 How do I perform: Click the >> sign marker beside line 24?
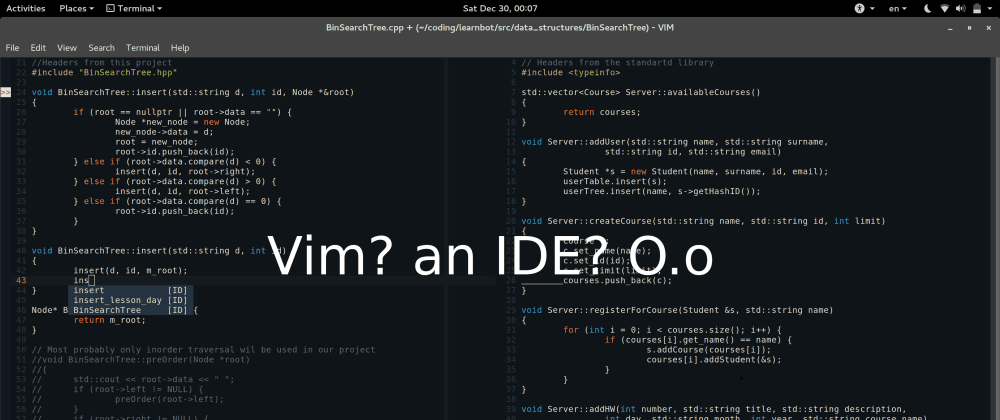click(x=5, y=92)
